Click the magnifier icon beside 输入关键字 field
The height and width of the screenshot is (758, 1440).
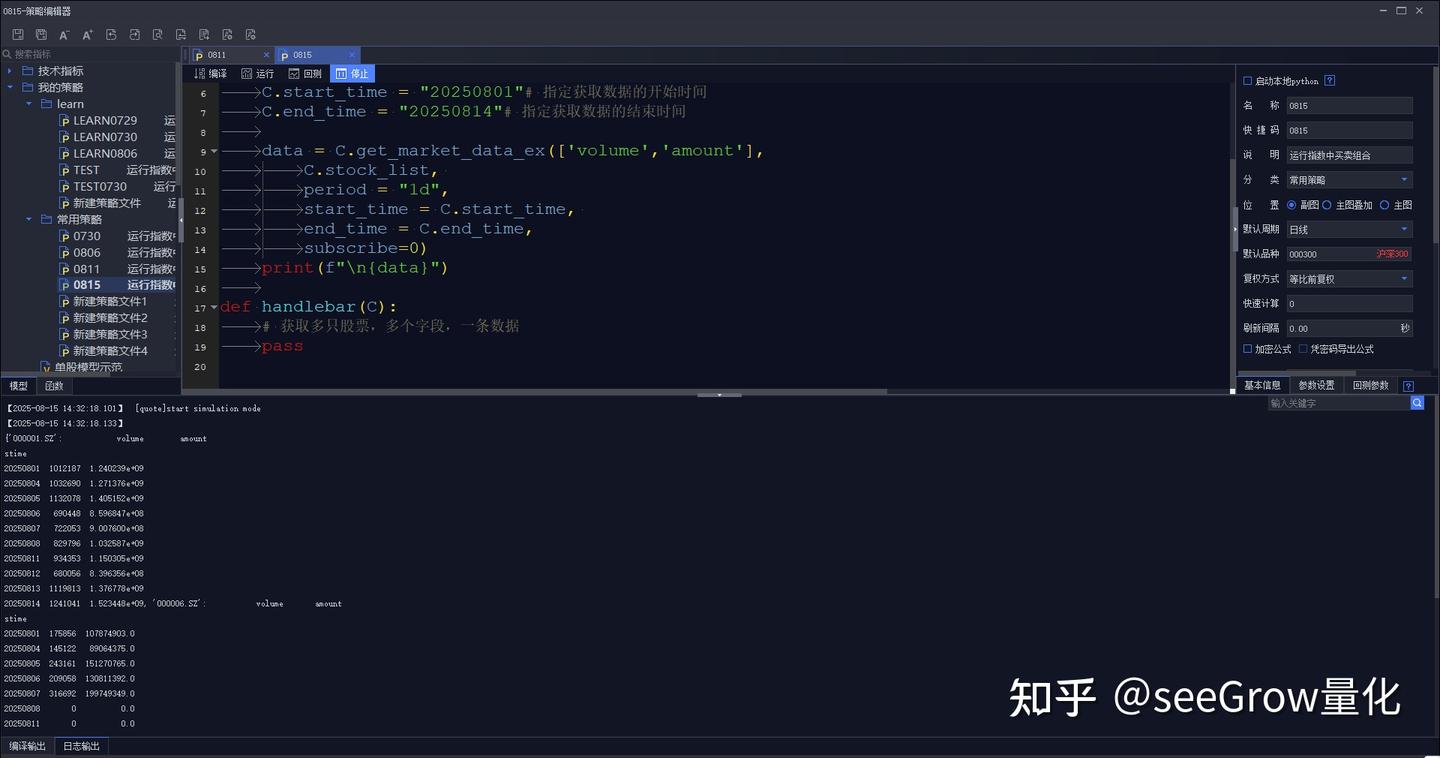click(x=1417, y=403)
